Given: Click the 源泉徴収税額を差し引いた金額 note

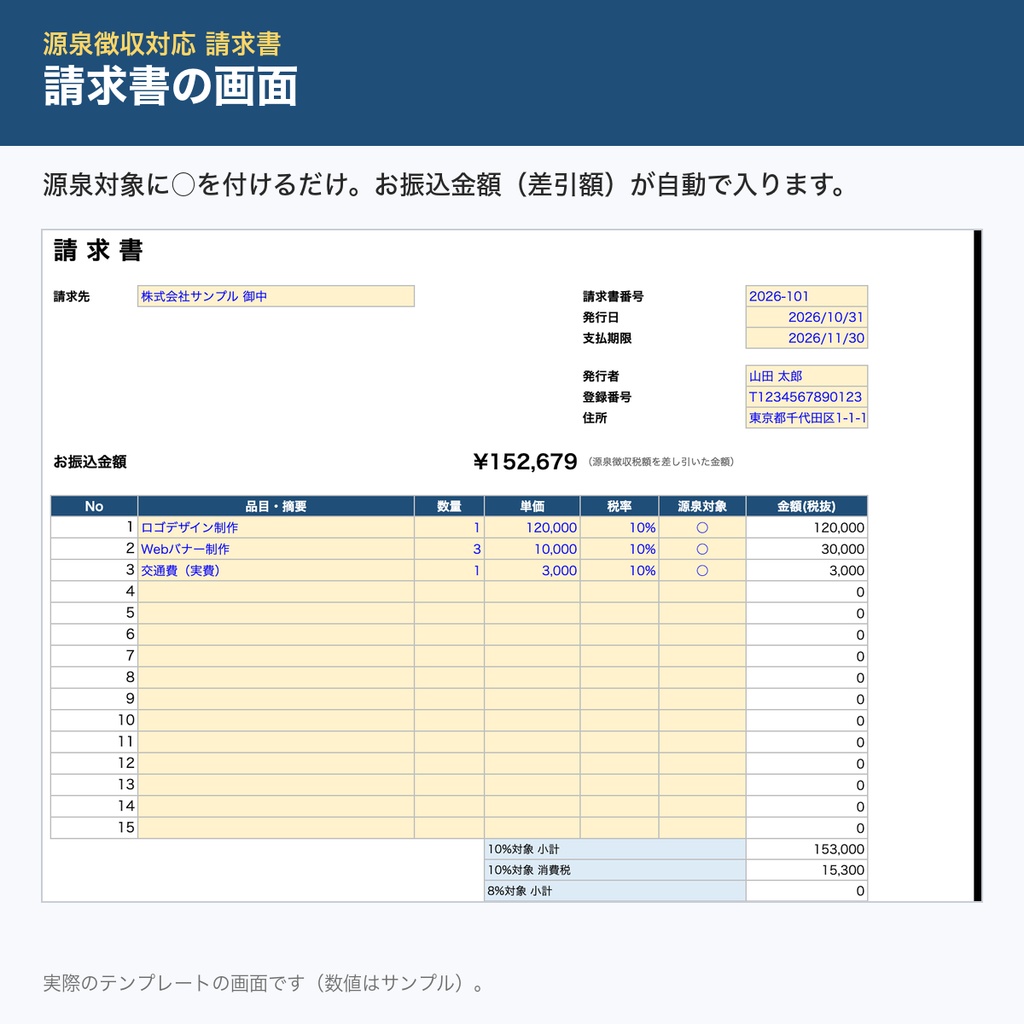Looking at the screenshot, I should [x=661, y=462].
